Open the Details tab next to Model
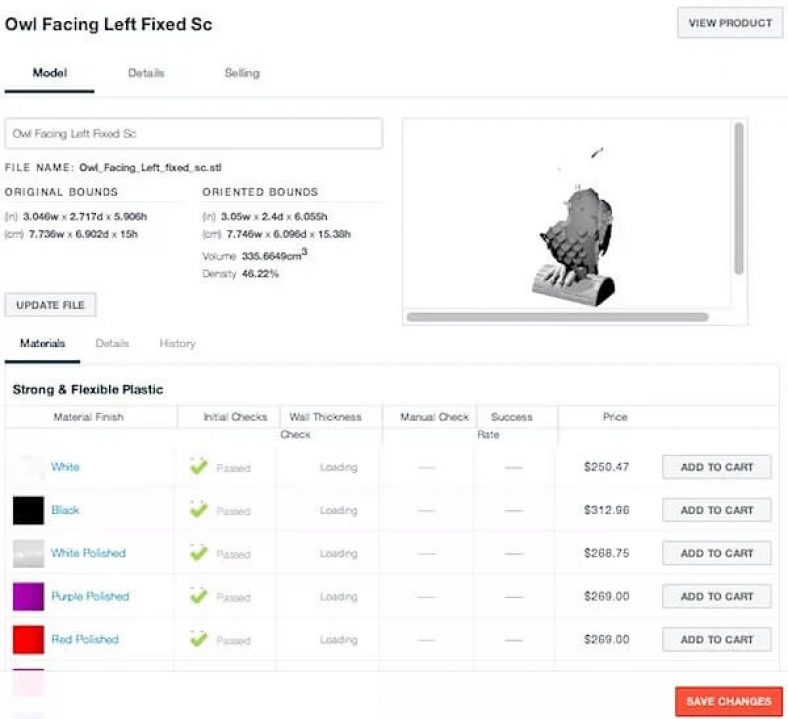Viewport: 788px width, 719px height. coord(146,73)
